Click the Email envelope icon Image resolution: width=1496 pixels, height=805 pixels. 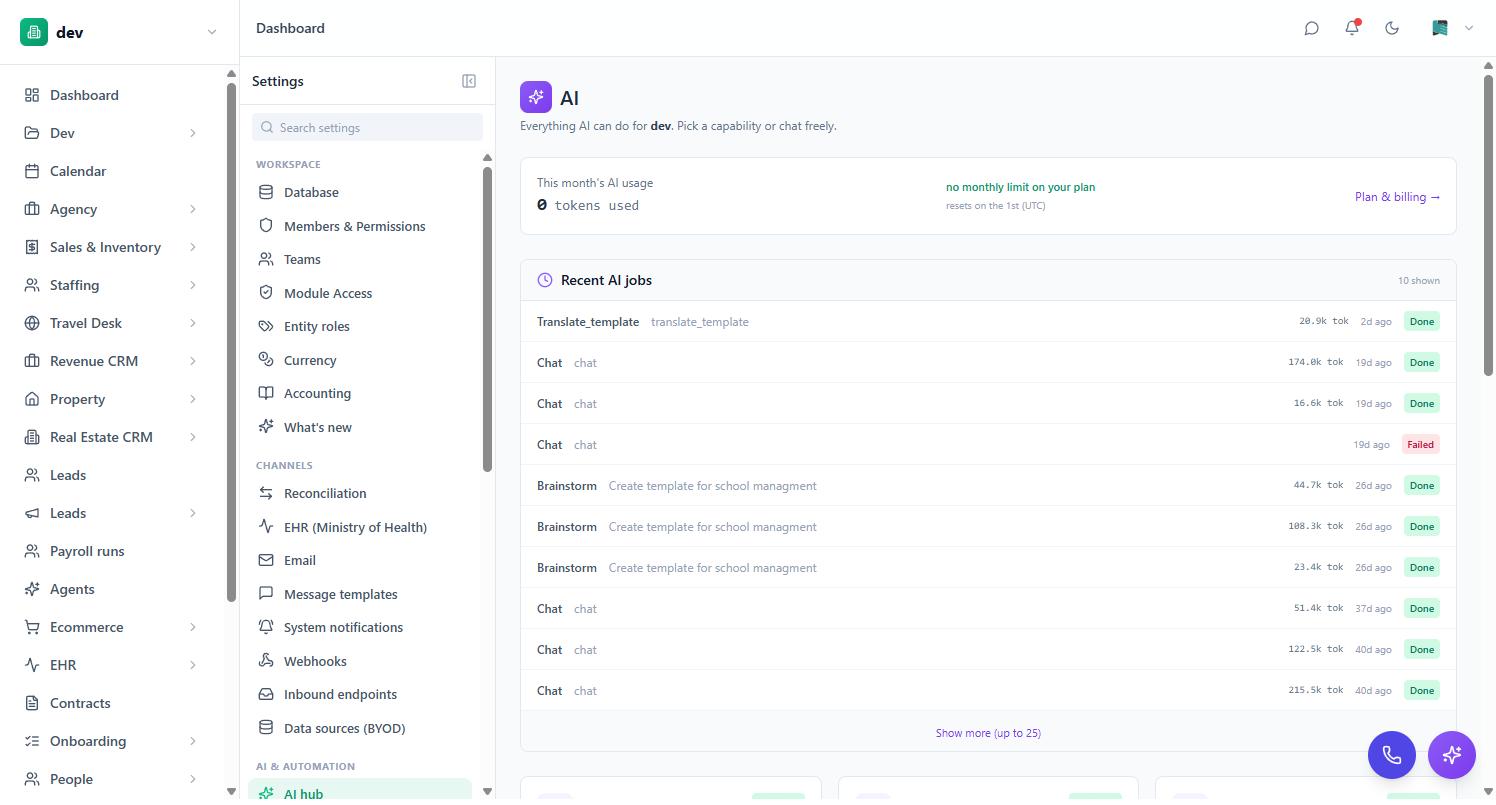tap(266, 560)
